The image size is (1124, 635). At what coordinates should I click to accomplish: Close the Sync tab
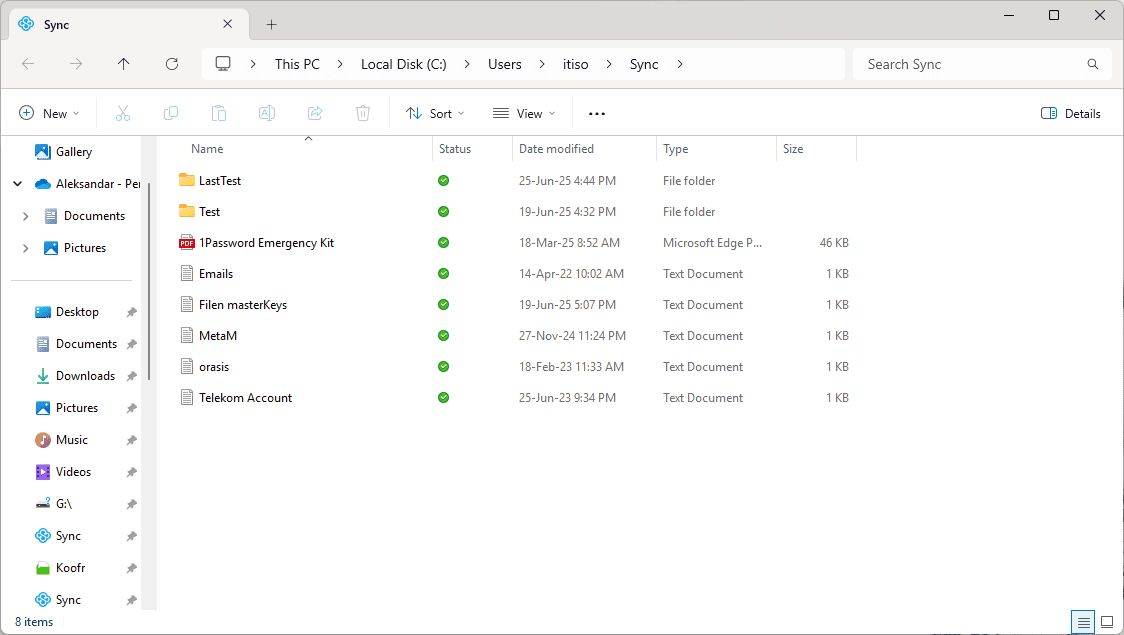click(x=227, y=24)
